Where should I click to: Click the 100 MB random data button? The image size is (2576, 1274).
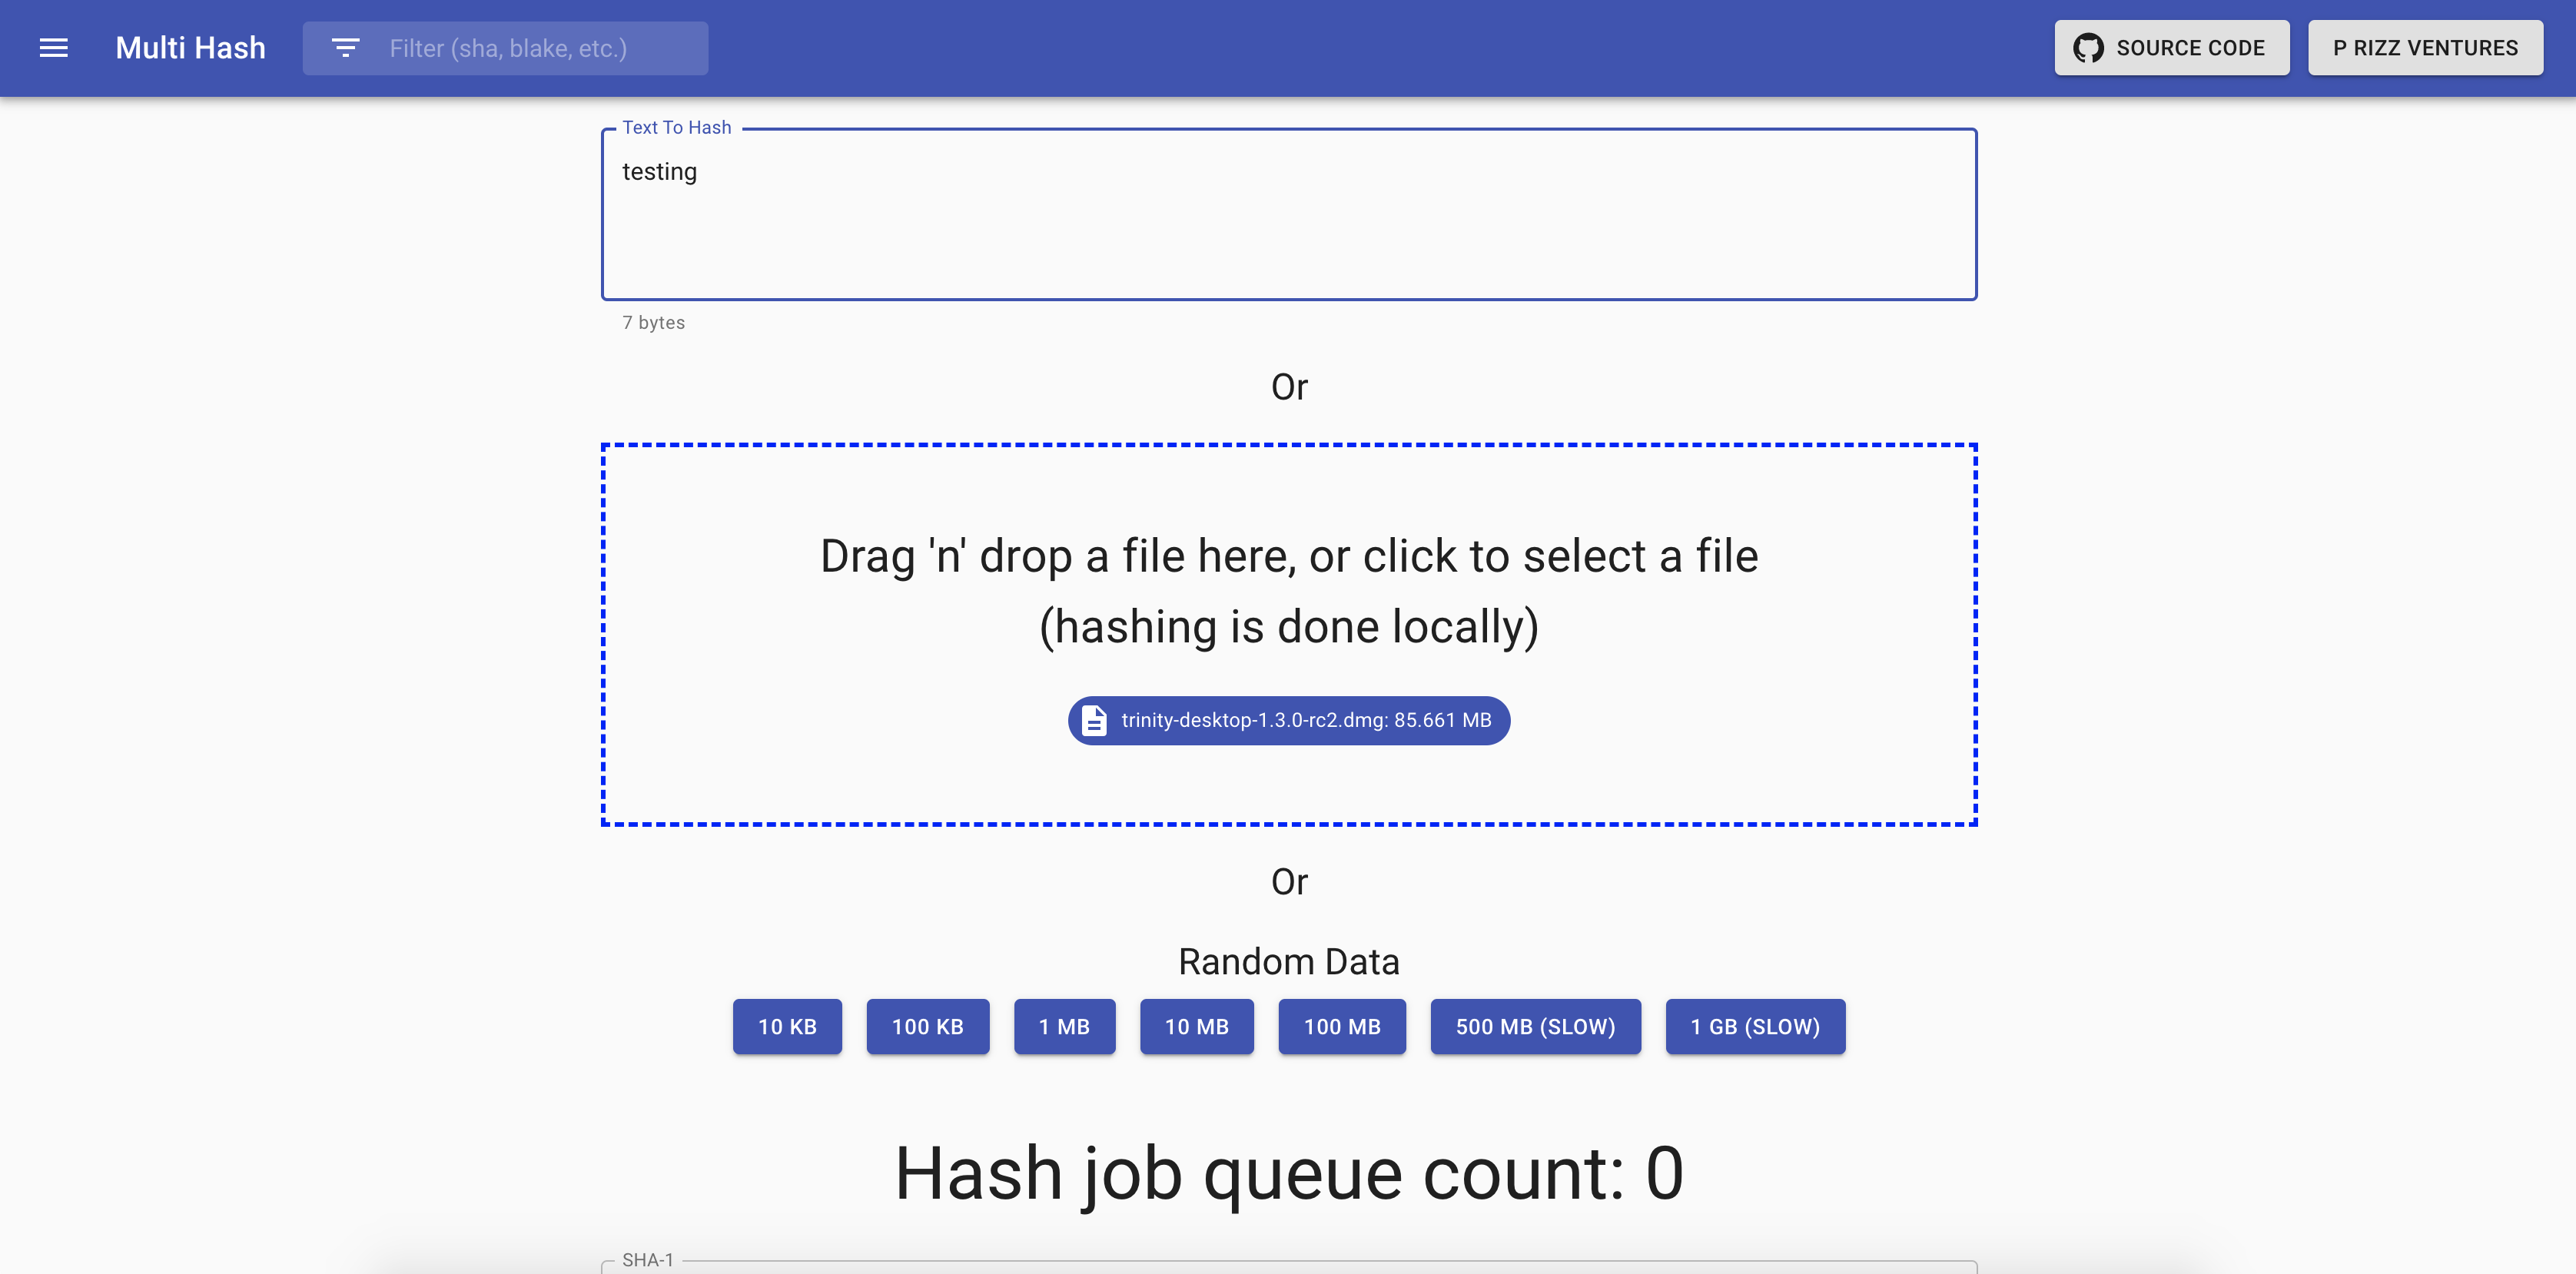pyautogui.click(x=1340, y=1026)
